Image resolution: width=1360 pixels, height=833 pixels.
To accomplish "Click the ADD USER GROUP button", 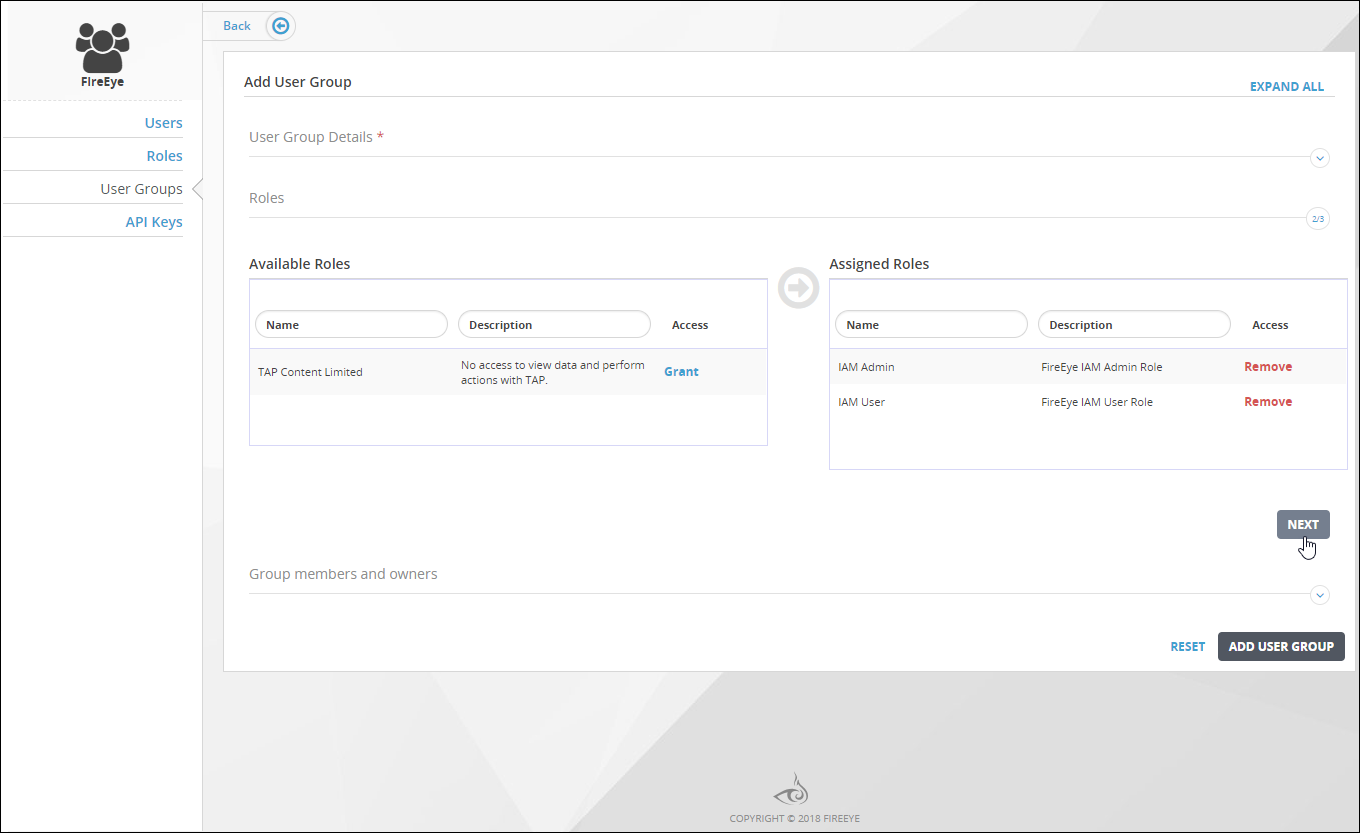I will pyautogui.click(x=1281, y=647).
